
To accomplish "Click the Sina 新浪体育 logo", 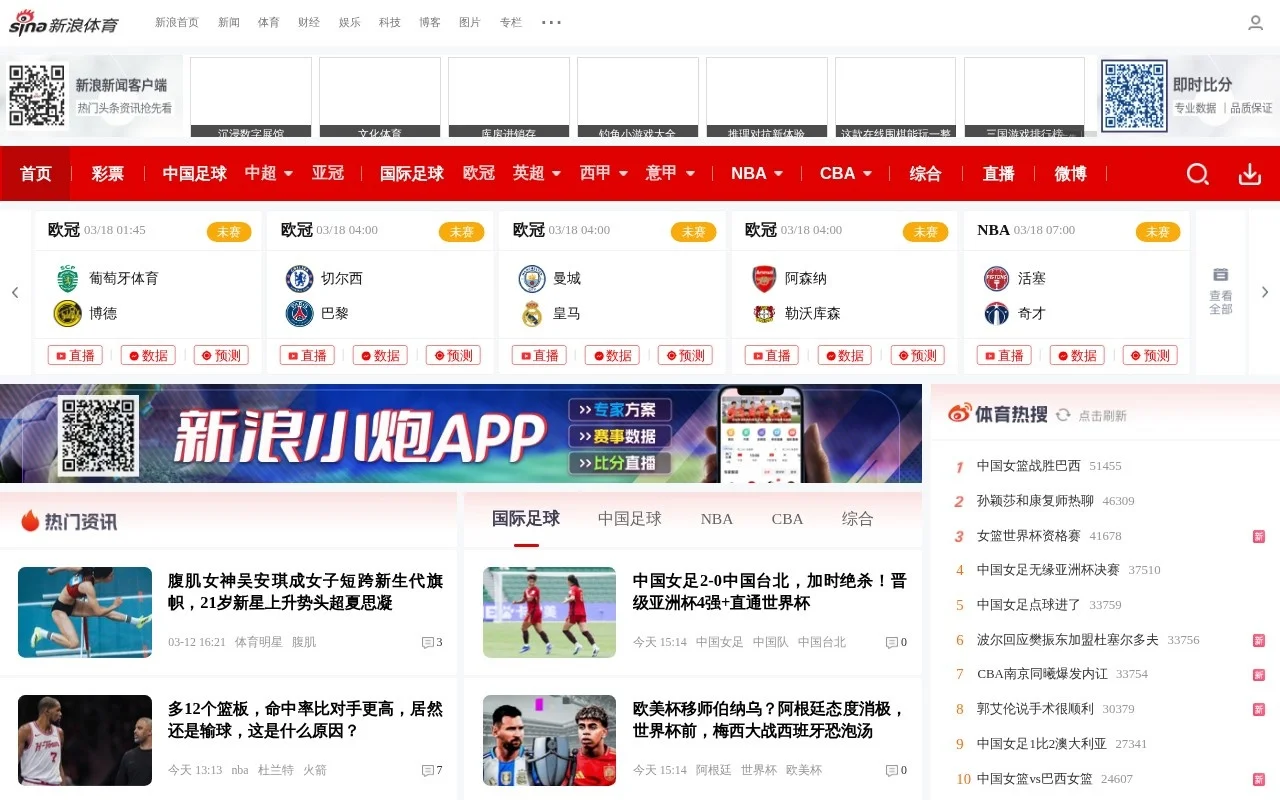I will 63,22.
